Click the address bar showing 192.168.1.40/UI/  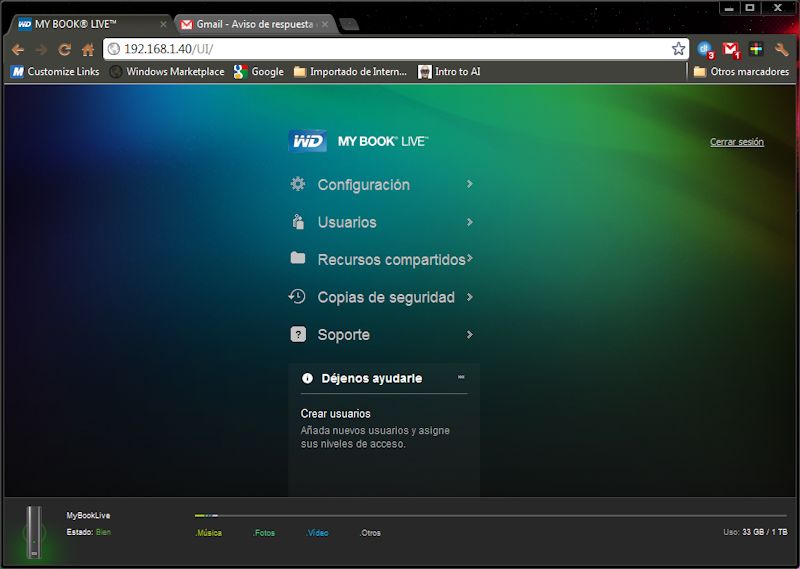click(x=396, y=49)
